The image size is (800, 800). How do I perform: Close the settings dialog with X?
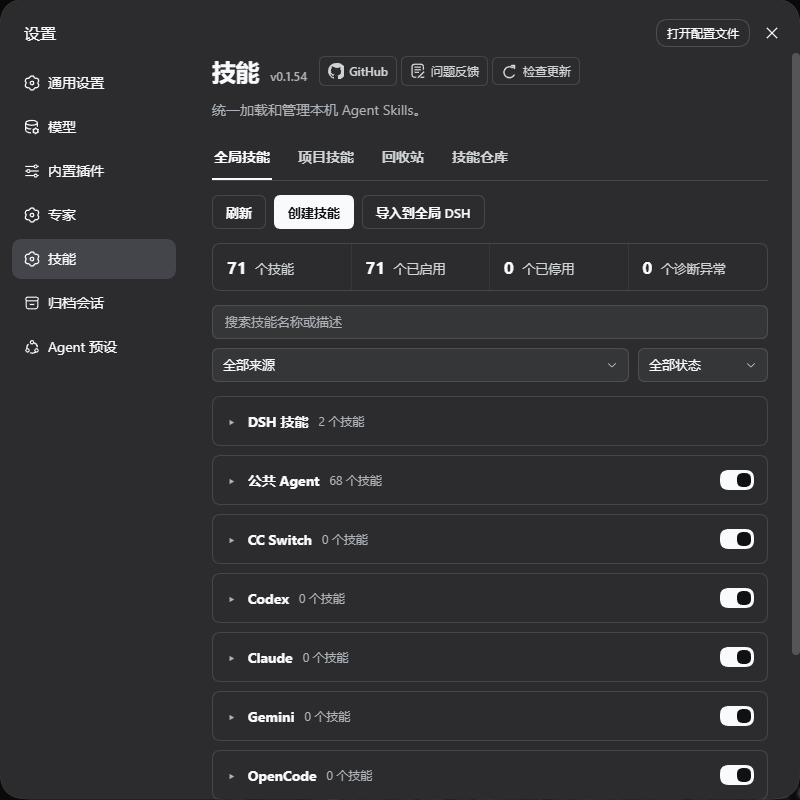pos(771,33)
